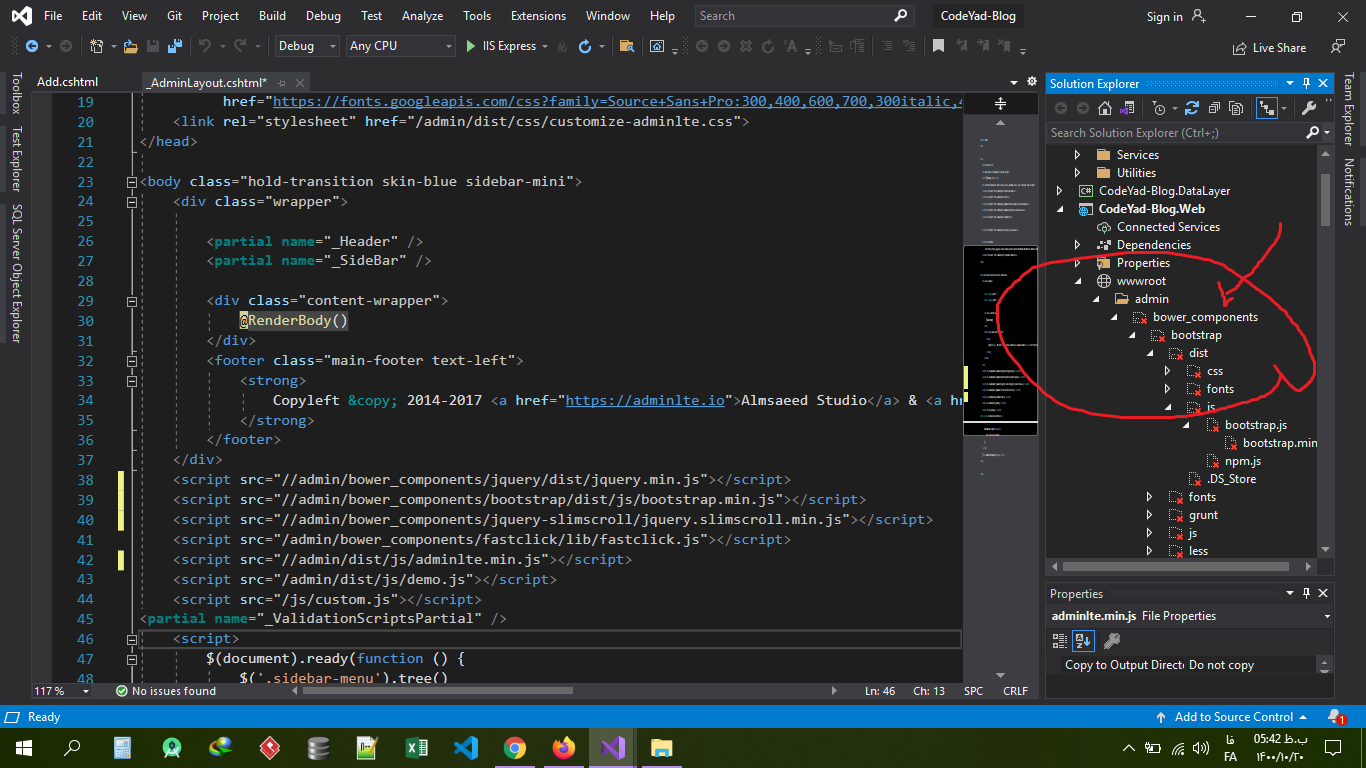Open the File menu

53,16
